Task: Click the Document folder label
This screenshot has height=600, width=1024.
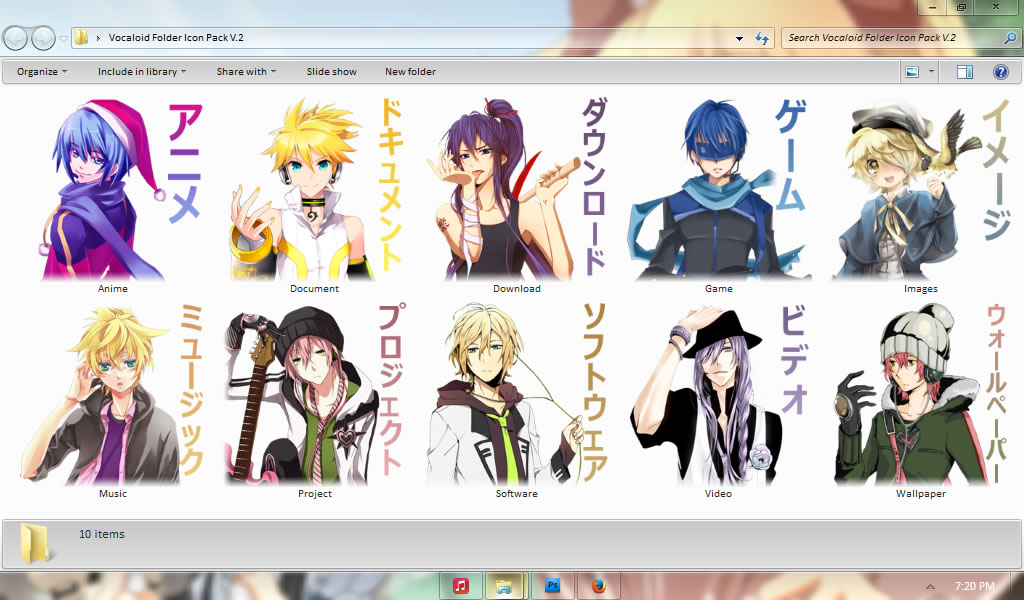Action: 315,289
